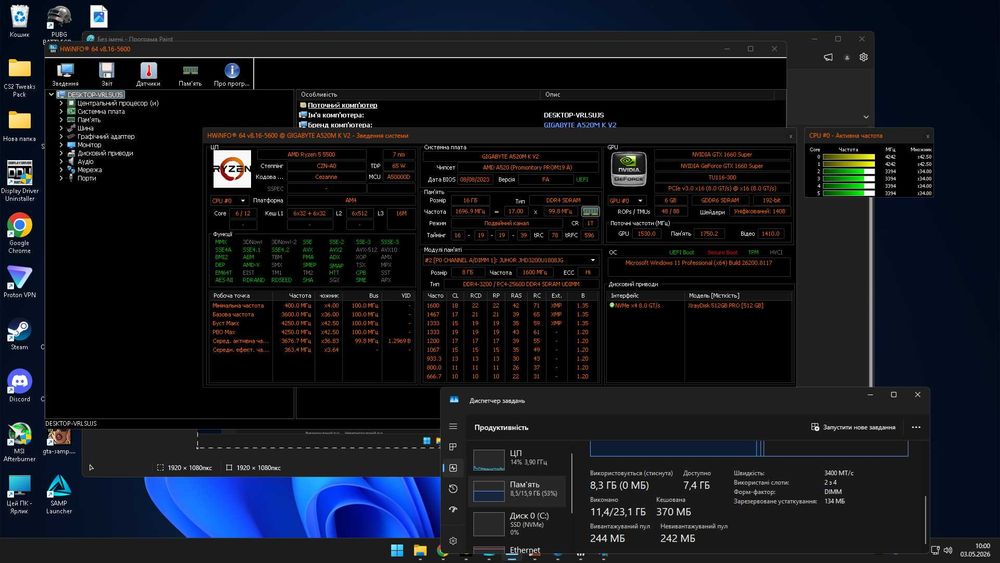Click the Paint megaphone feedback icon

pyautogui.click(x=828, y=57)
